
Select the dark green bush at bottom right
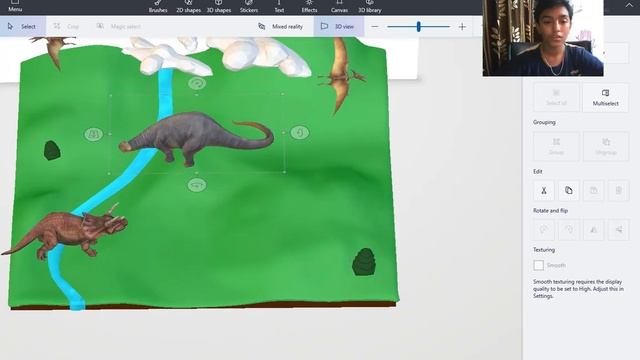tap(364, 262)
